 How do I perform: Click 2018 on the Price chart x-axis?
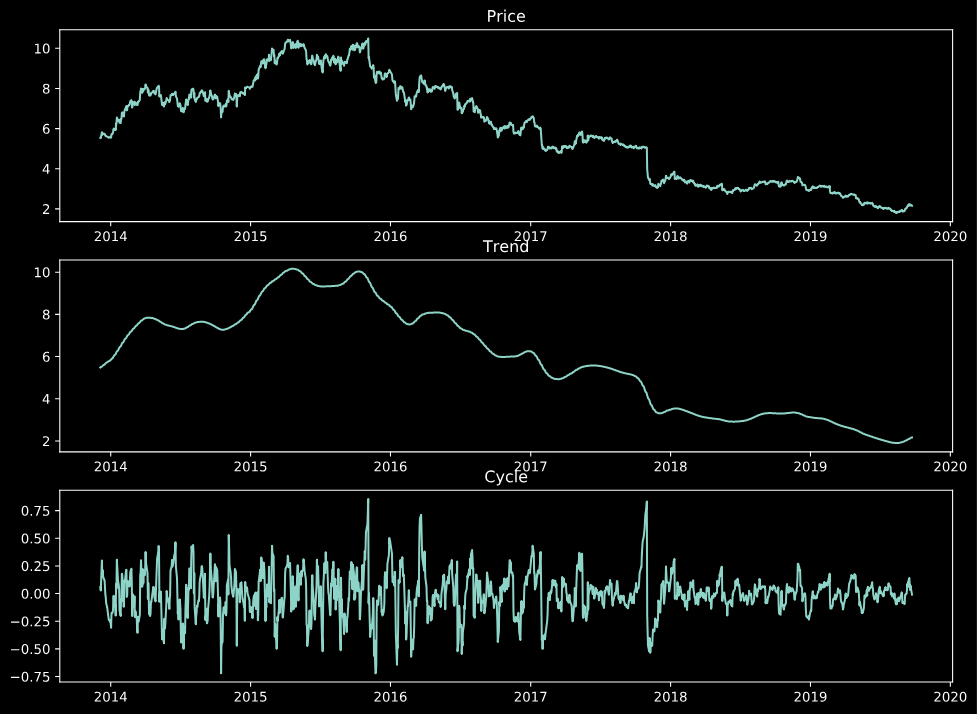[670, 236]
